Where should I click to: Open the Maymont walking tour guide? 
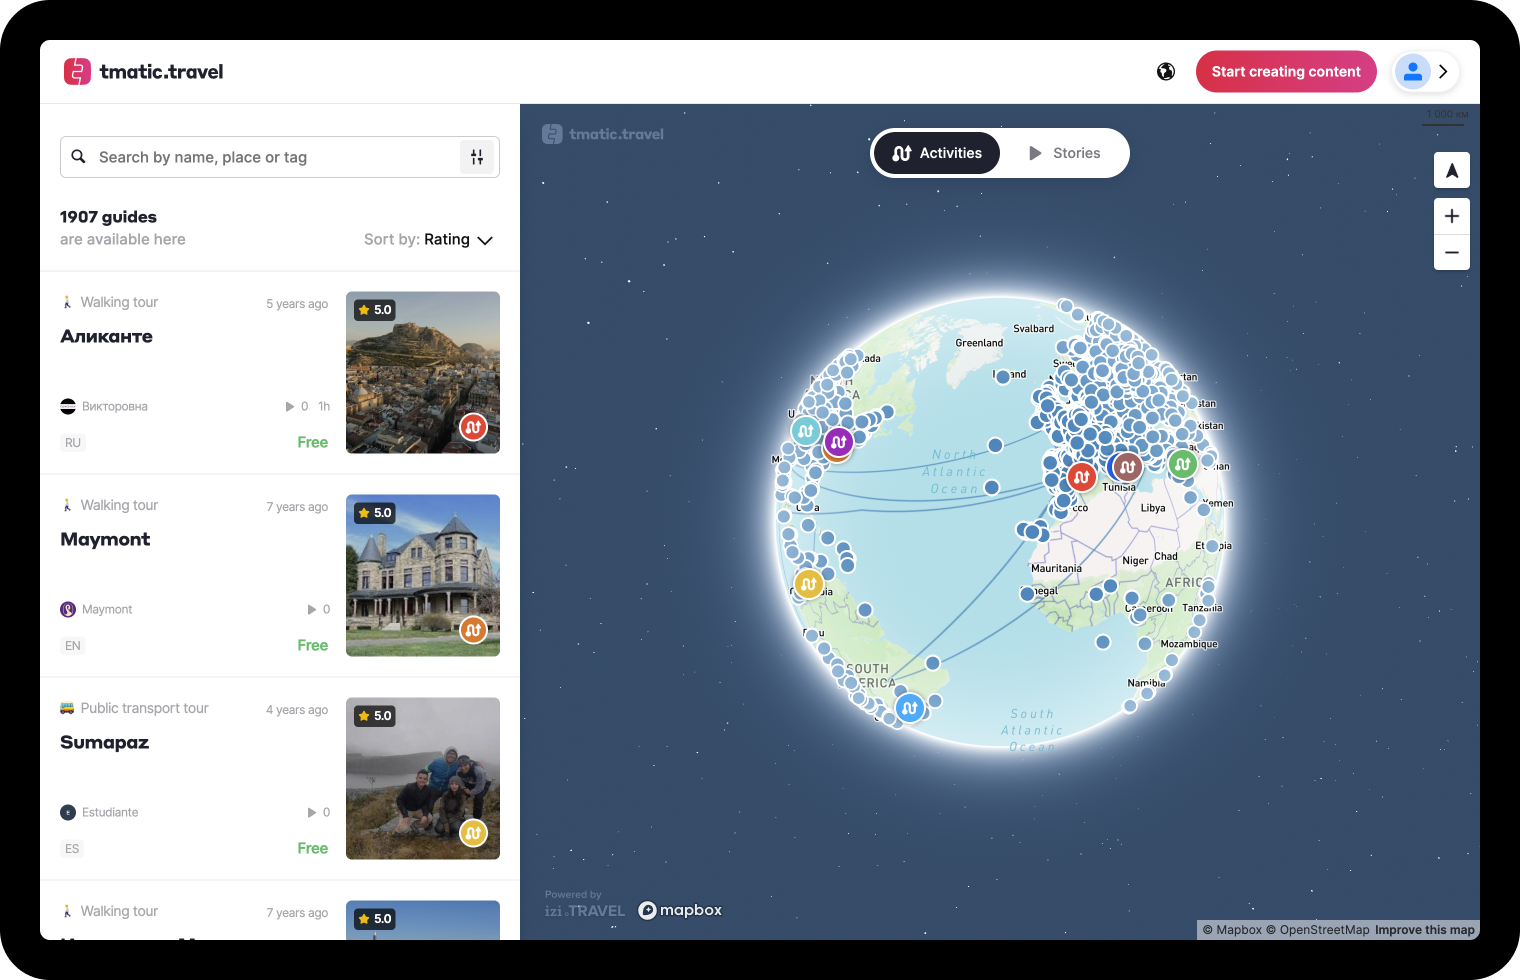(x=106, y=539)
